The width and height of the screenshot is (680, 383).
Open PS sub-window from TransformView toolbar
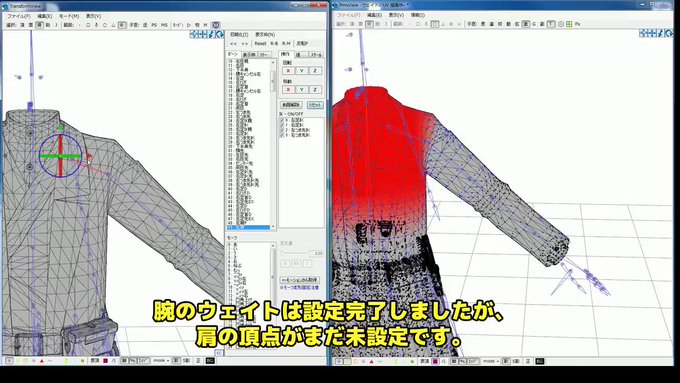pos(154,25)
